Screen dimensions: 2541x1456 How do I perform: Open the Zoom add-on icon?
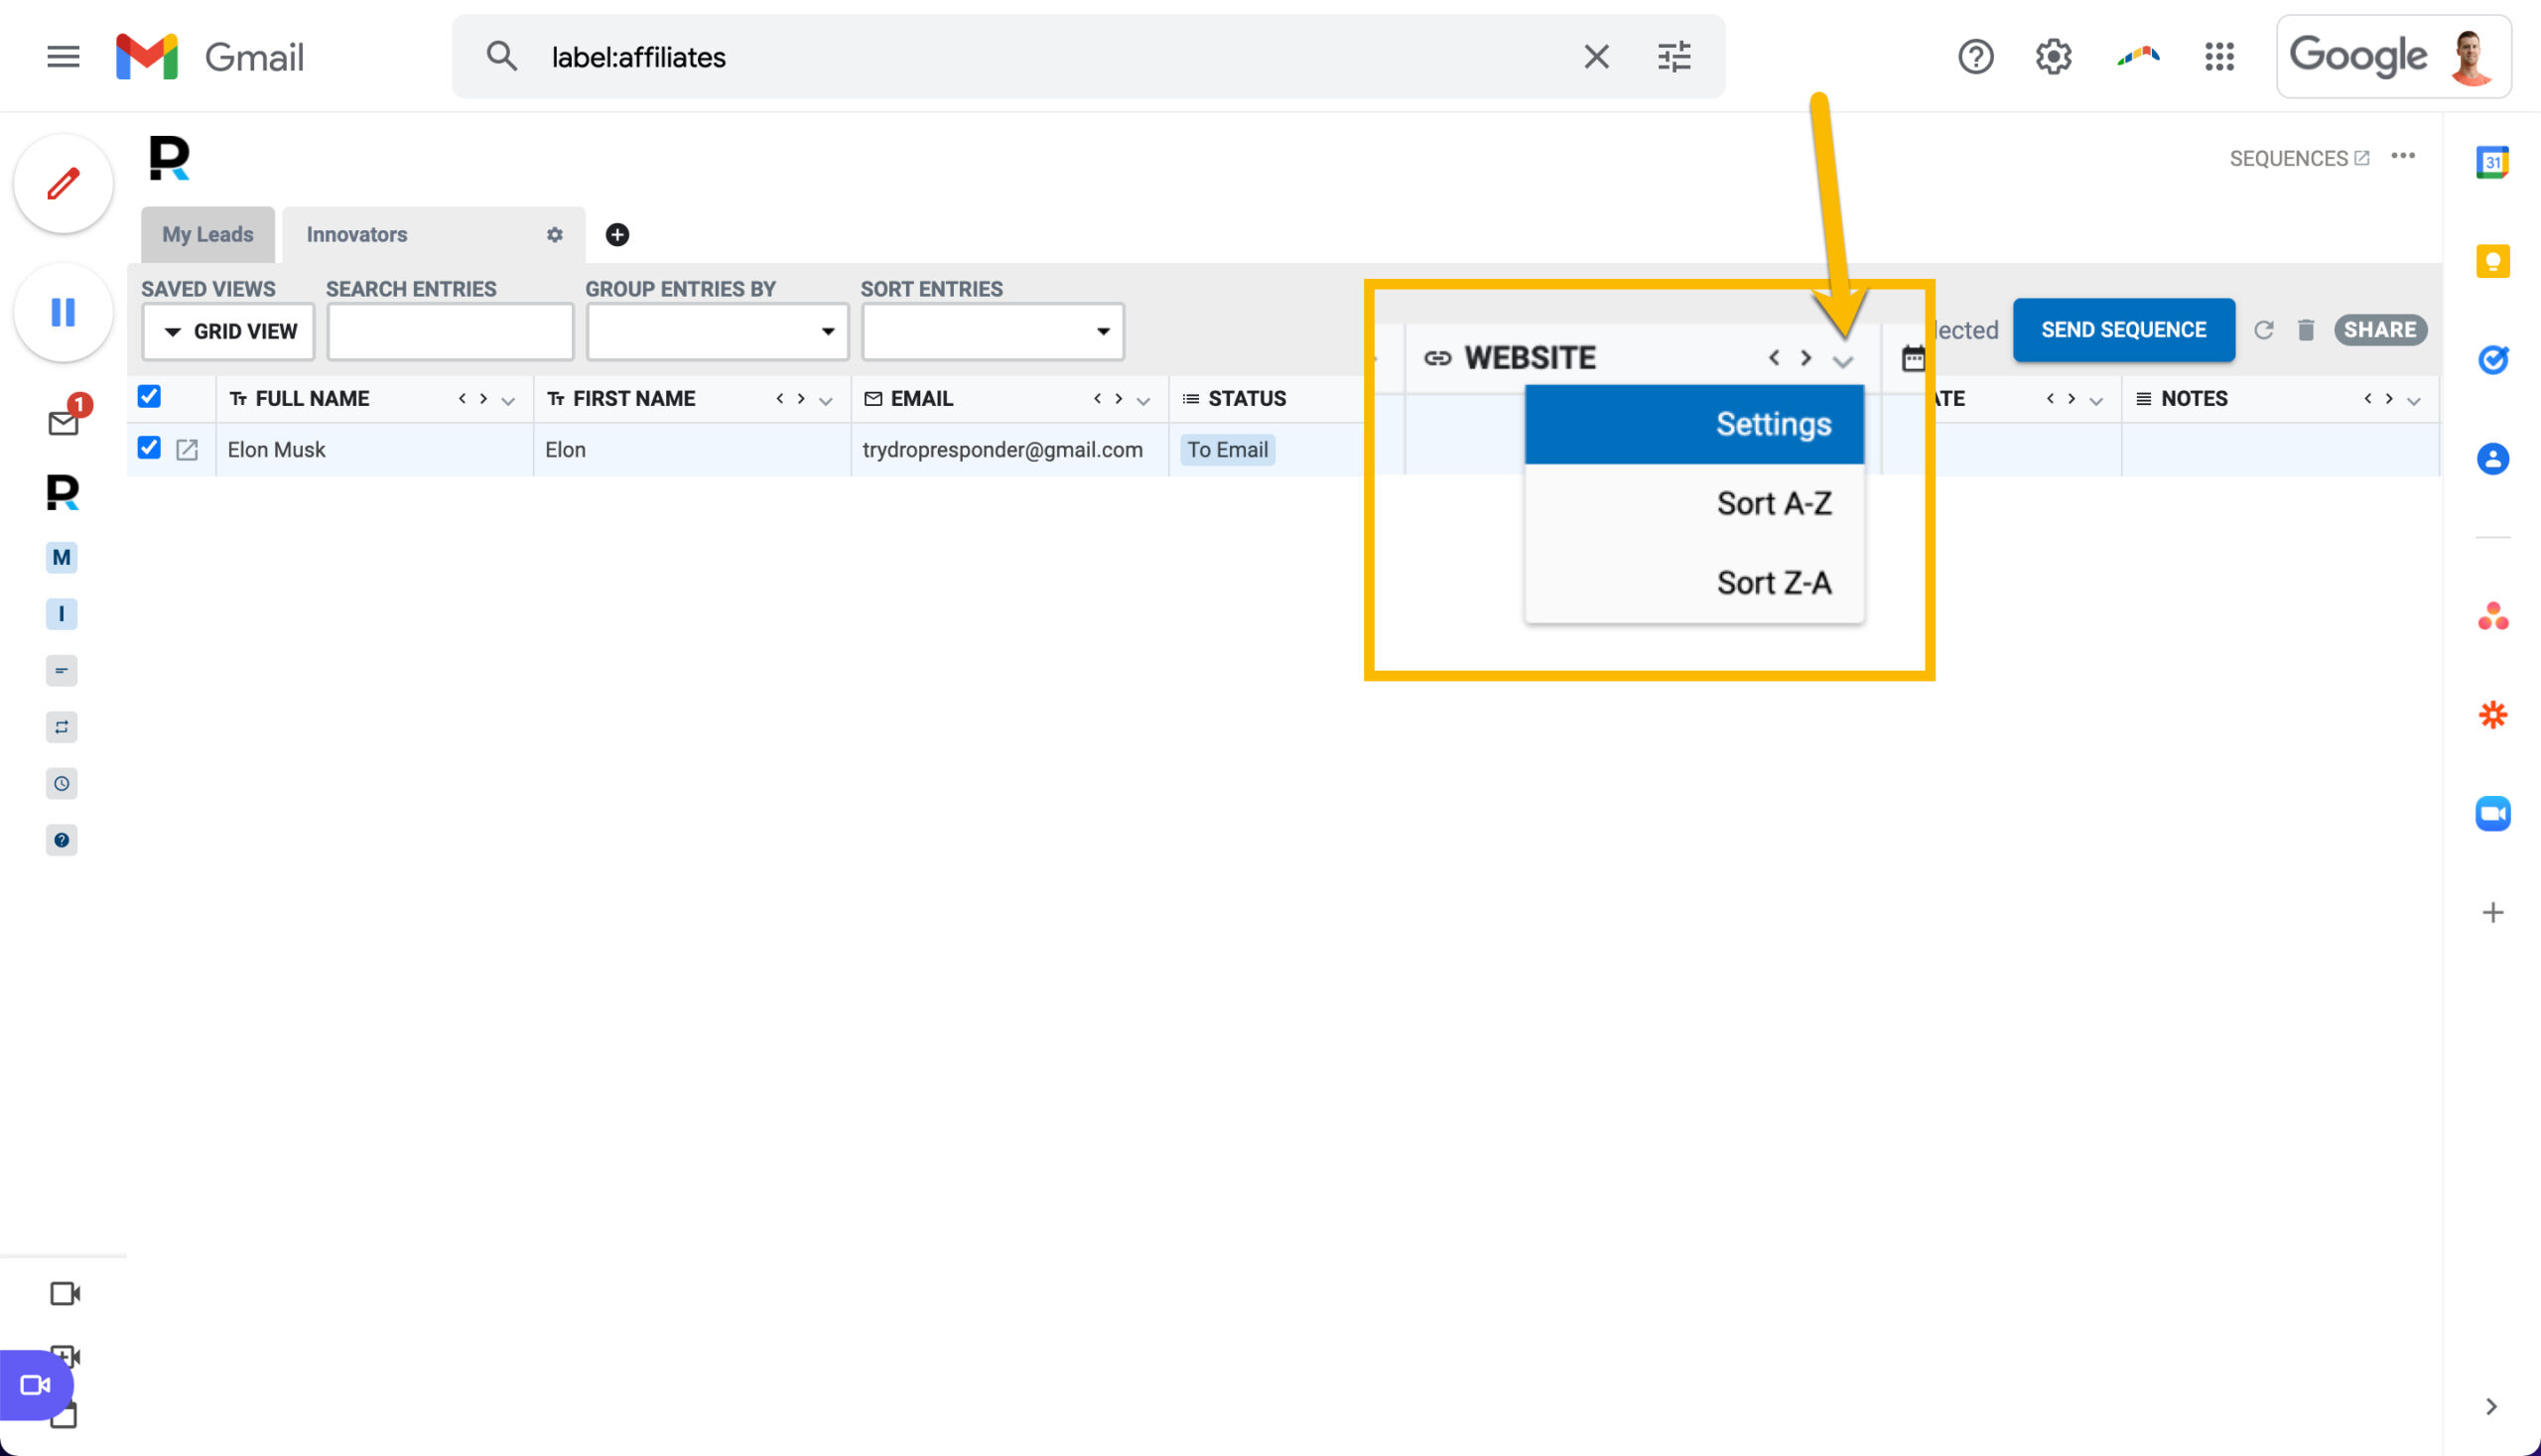point(2492,813)
